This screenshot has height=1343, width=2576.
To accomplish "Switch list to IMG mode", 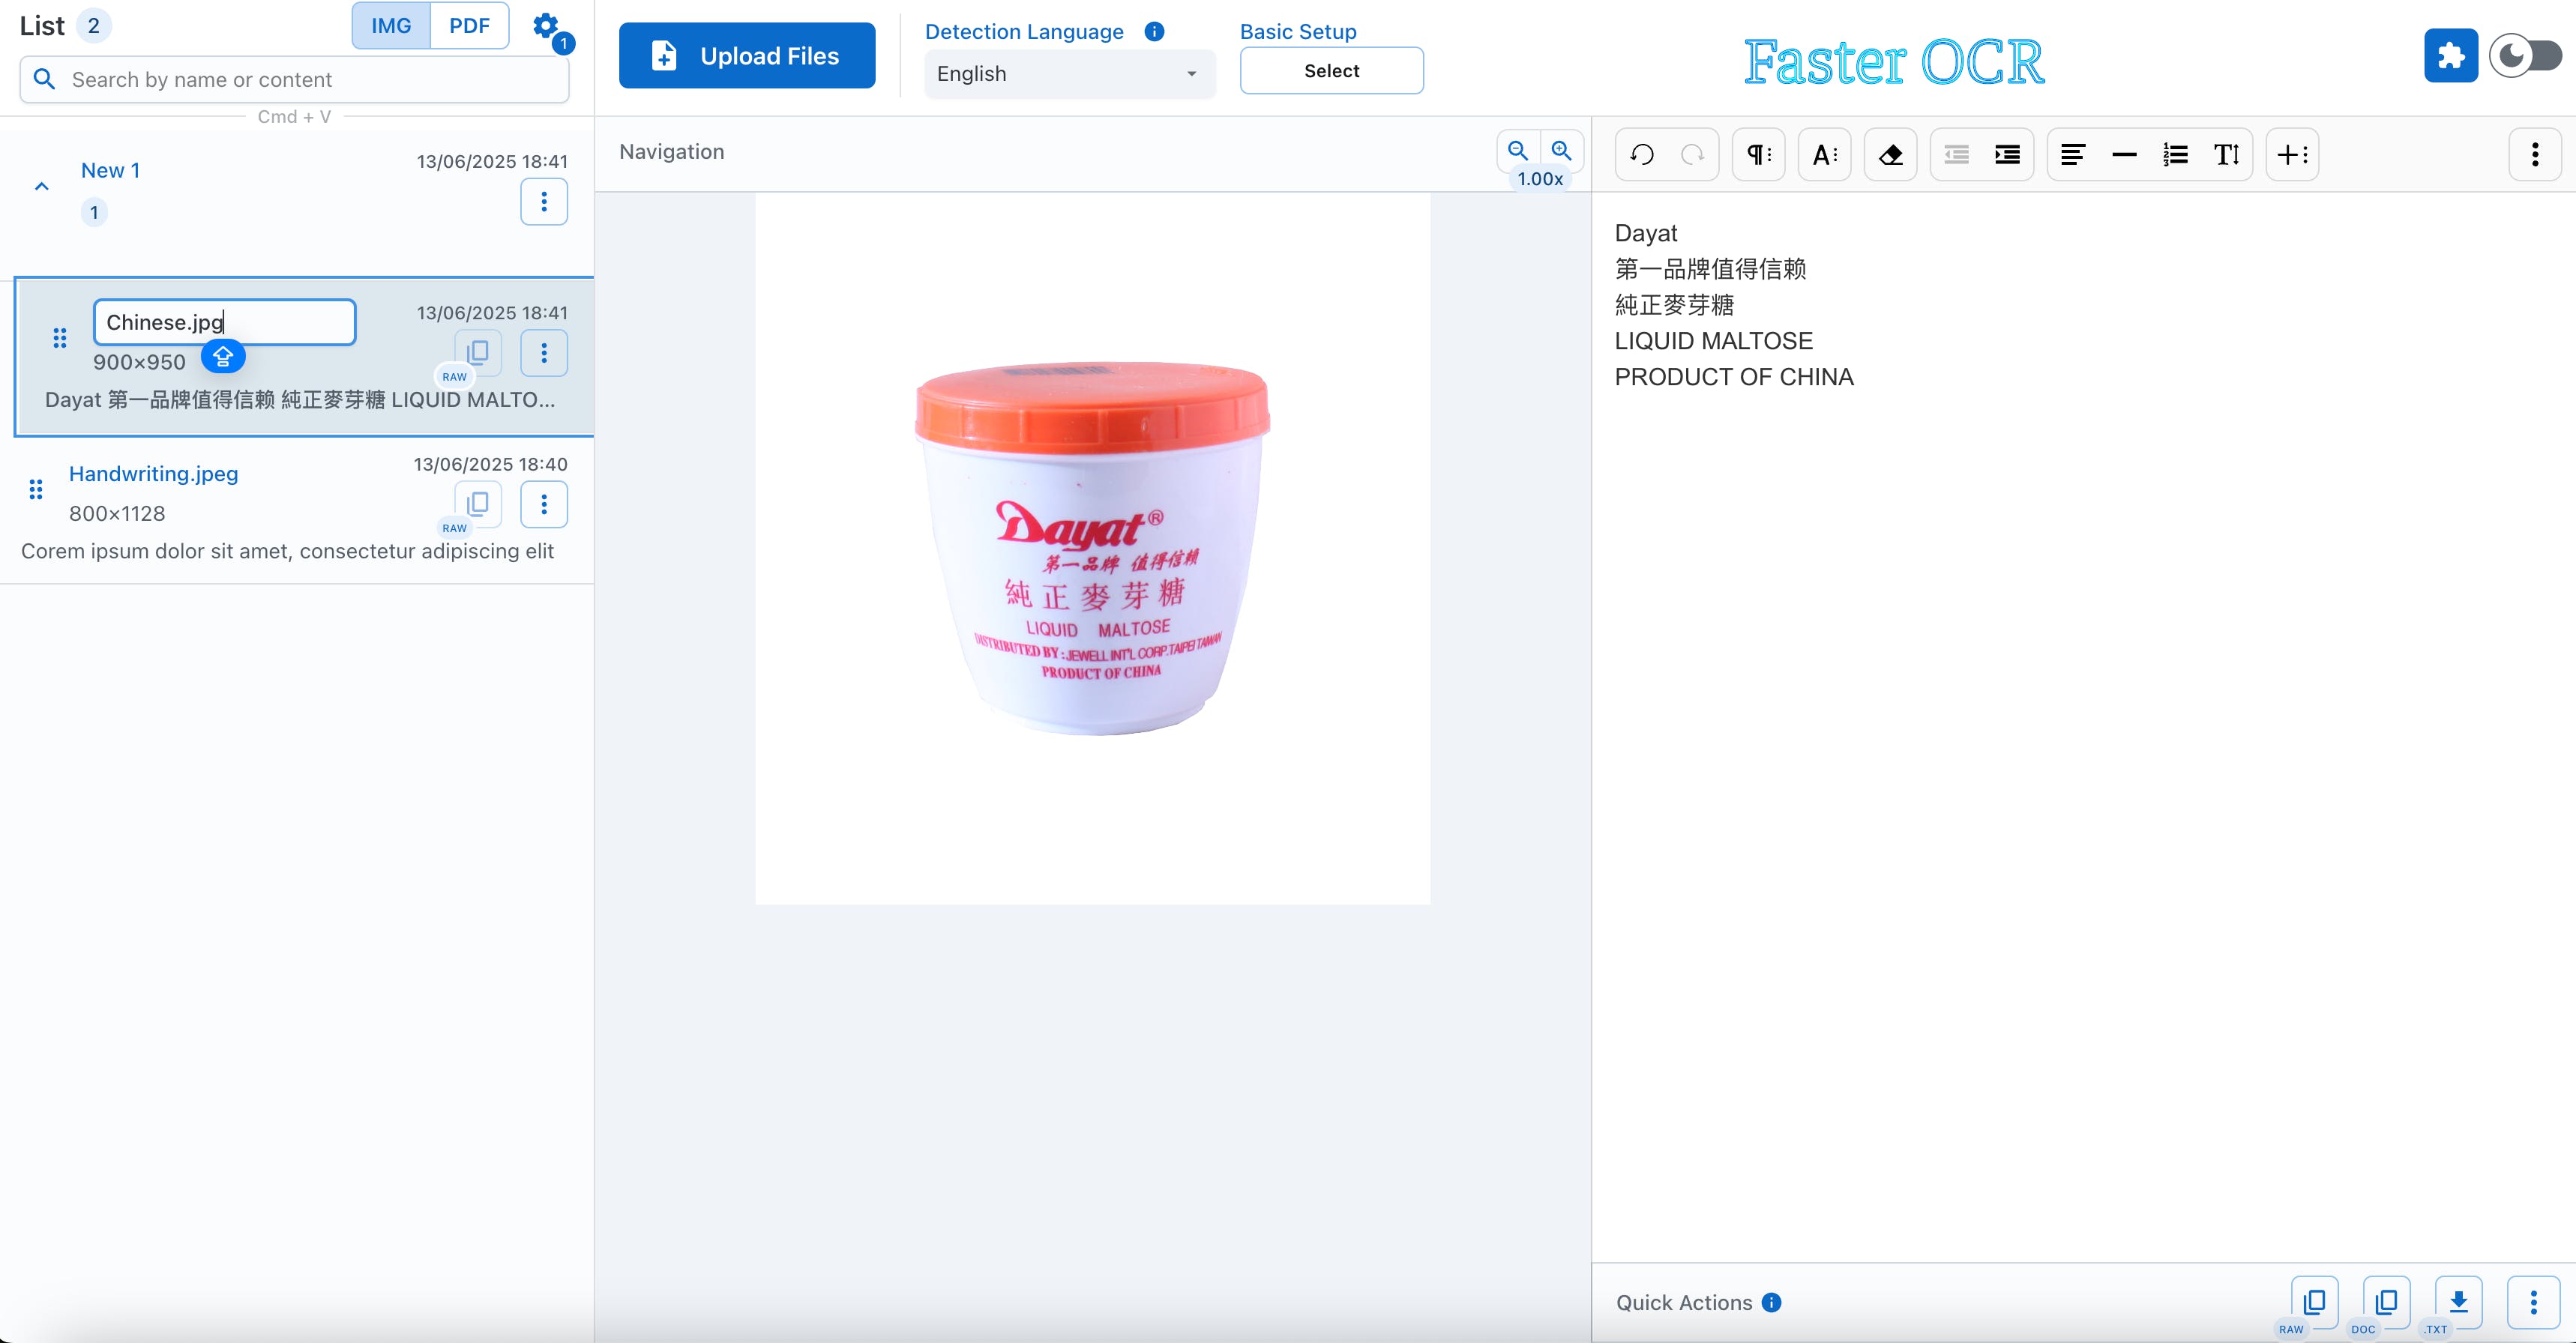I will [x=391, y=26].
